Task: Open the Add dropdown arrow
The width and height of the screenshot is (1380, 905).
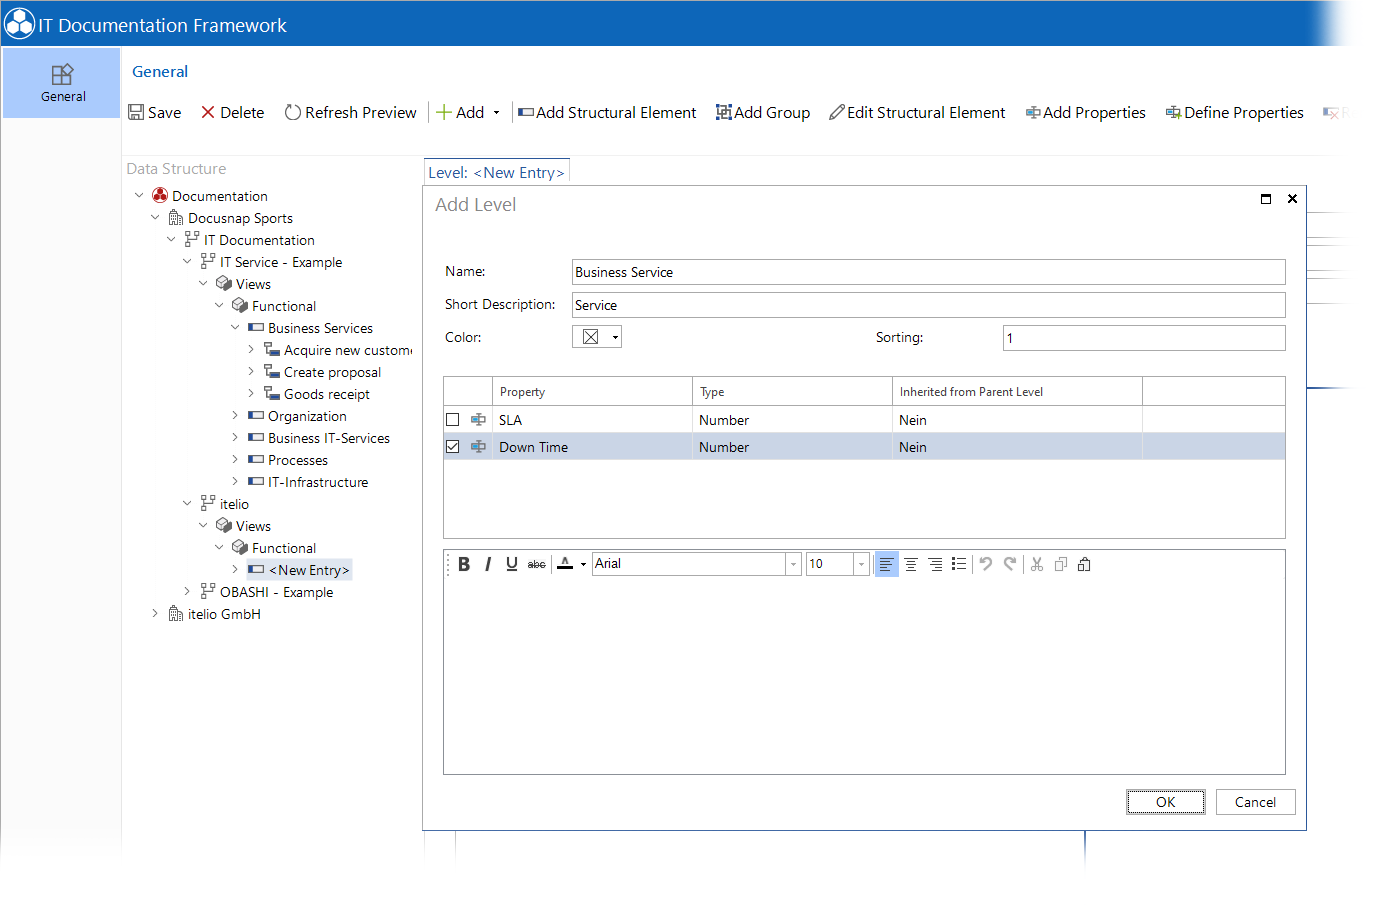Action: click(496, 113)
